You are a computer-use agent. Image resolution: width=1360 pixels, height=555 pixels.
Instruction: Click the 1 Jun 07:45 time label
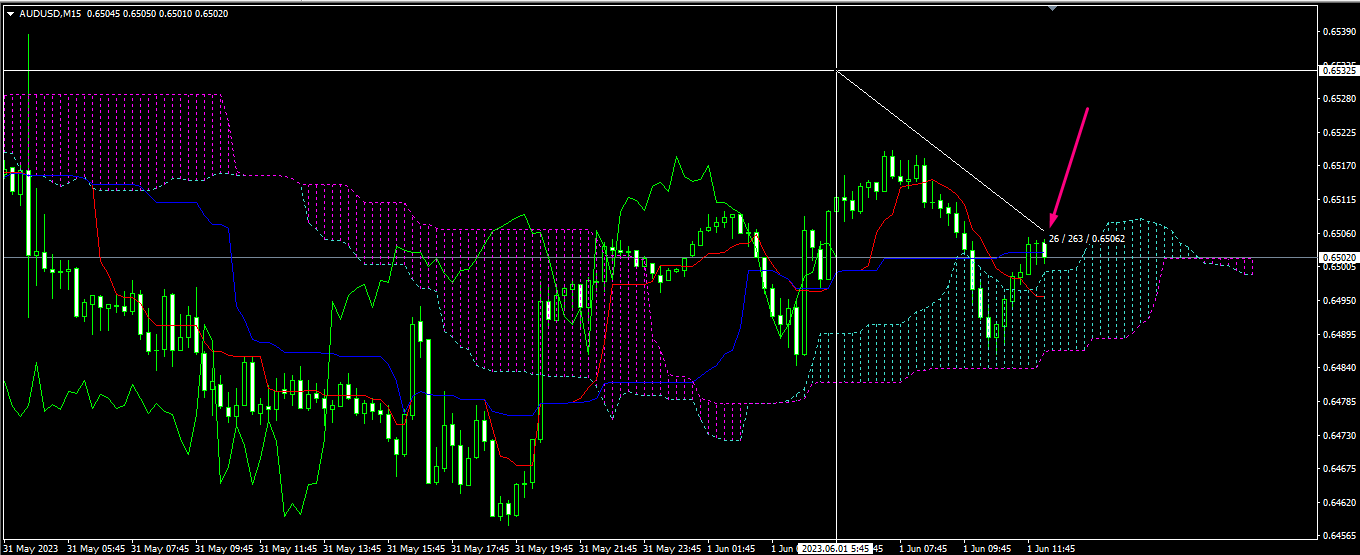pos(923,549)
